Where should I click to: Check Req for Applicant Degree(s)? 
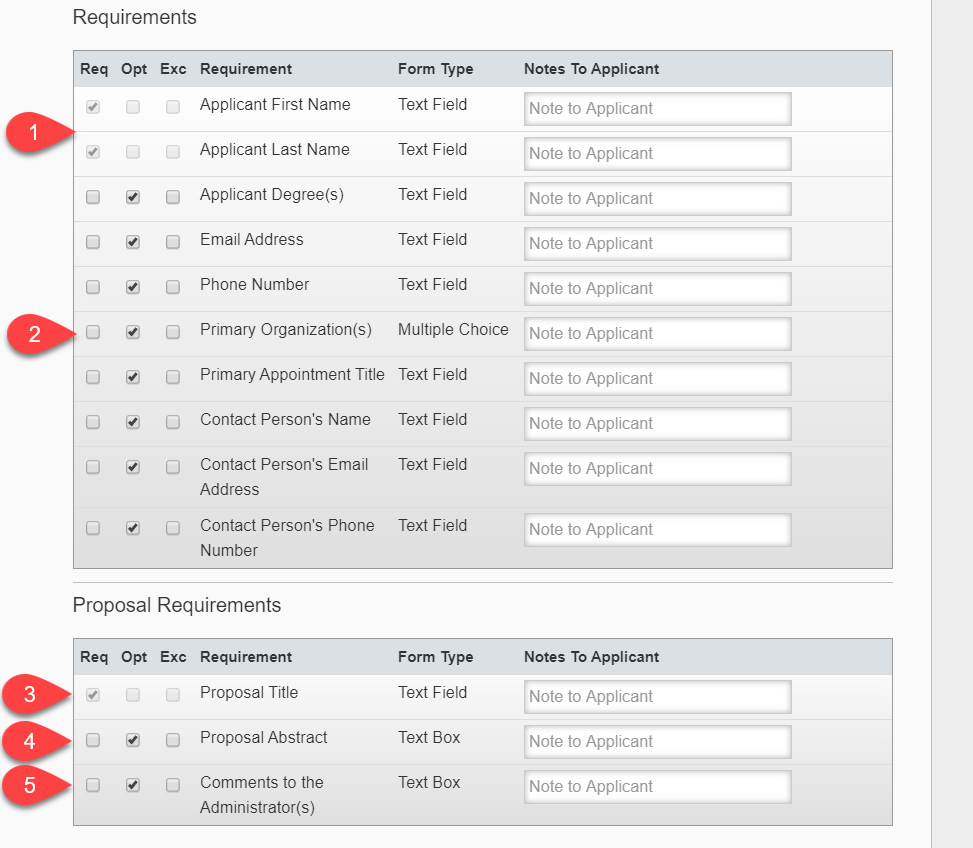(x=93, y=197)
